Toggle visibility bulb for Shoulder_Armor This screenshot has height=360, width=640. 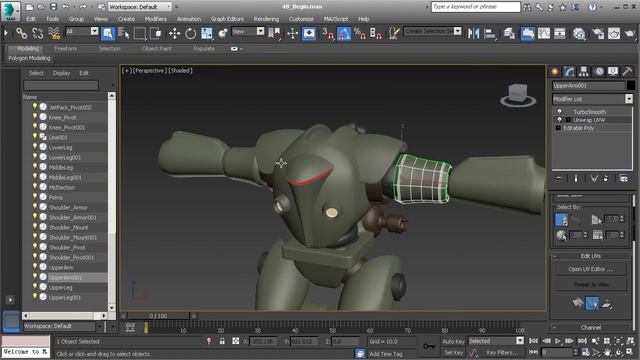(35, 207)
